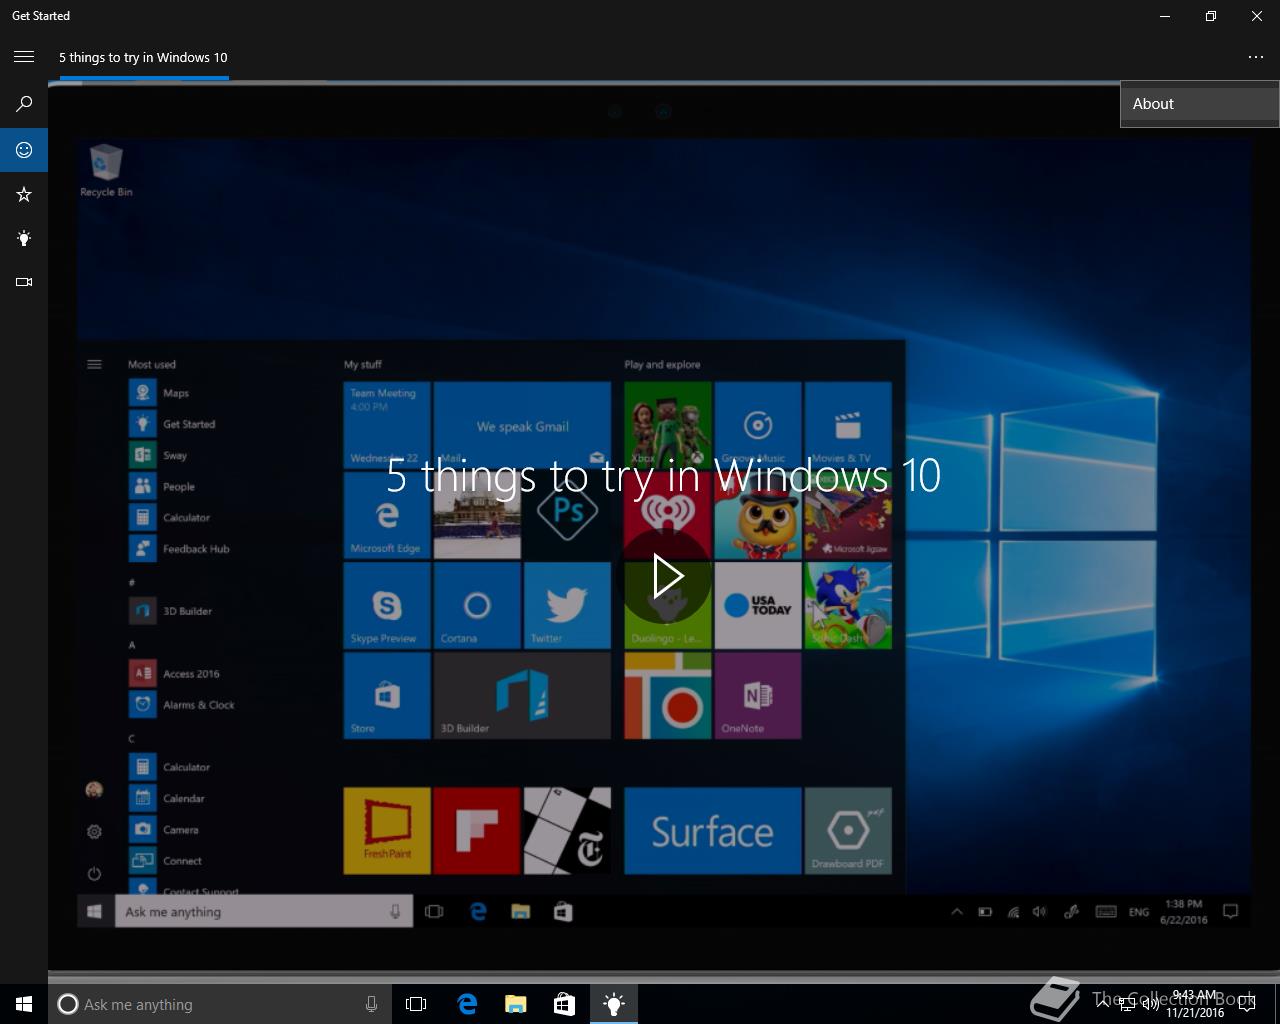Open the lightbulb tips sidebar section
This screenshot has height=1024, width=1280.
[x=24, y=238]
